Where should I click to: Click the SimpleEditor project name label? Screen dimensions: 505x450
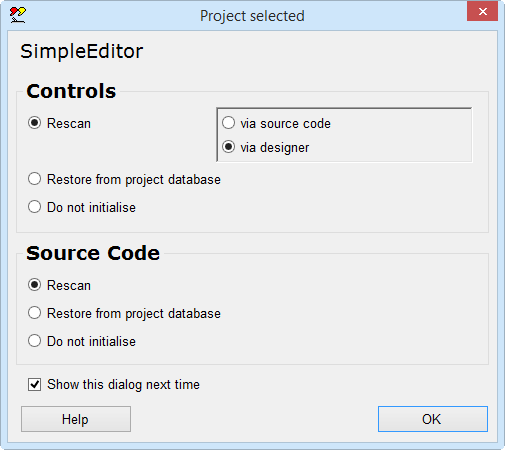(x=82, y=51)
